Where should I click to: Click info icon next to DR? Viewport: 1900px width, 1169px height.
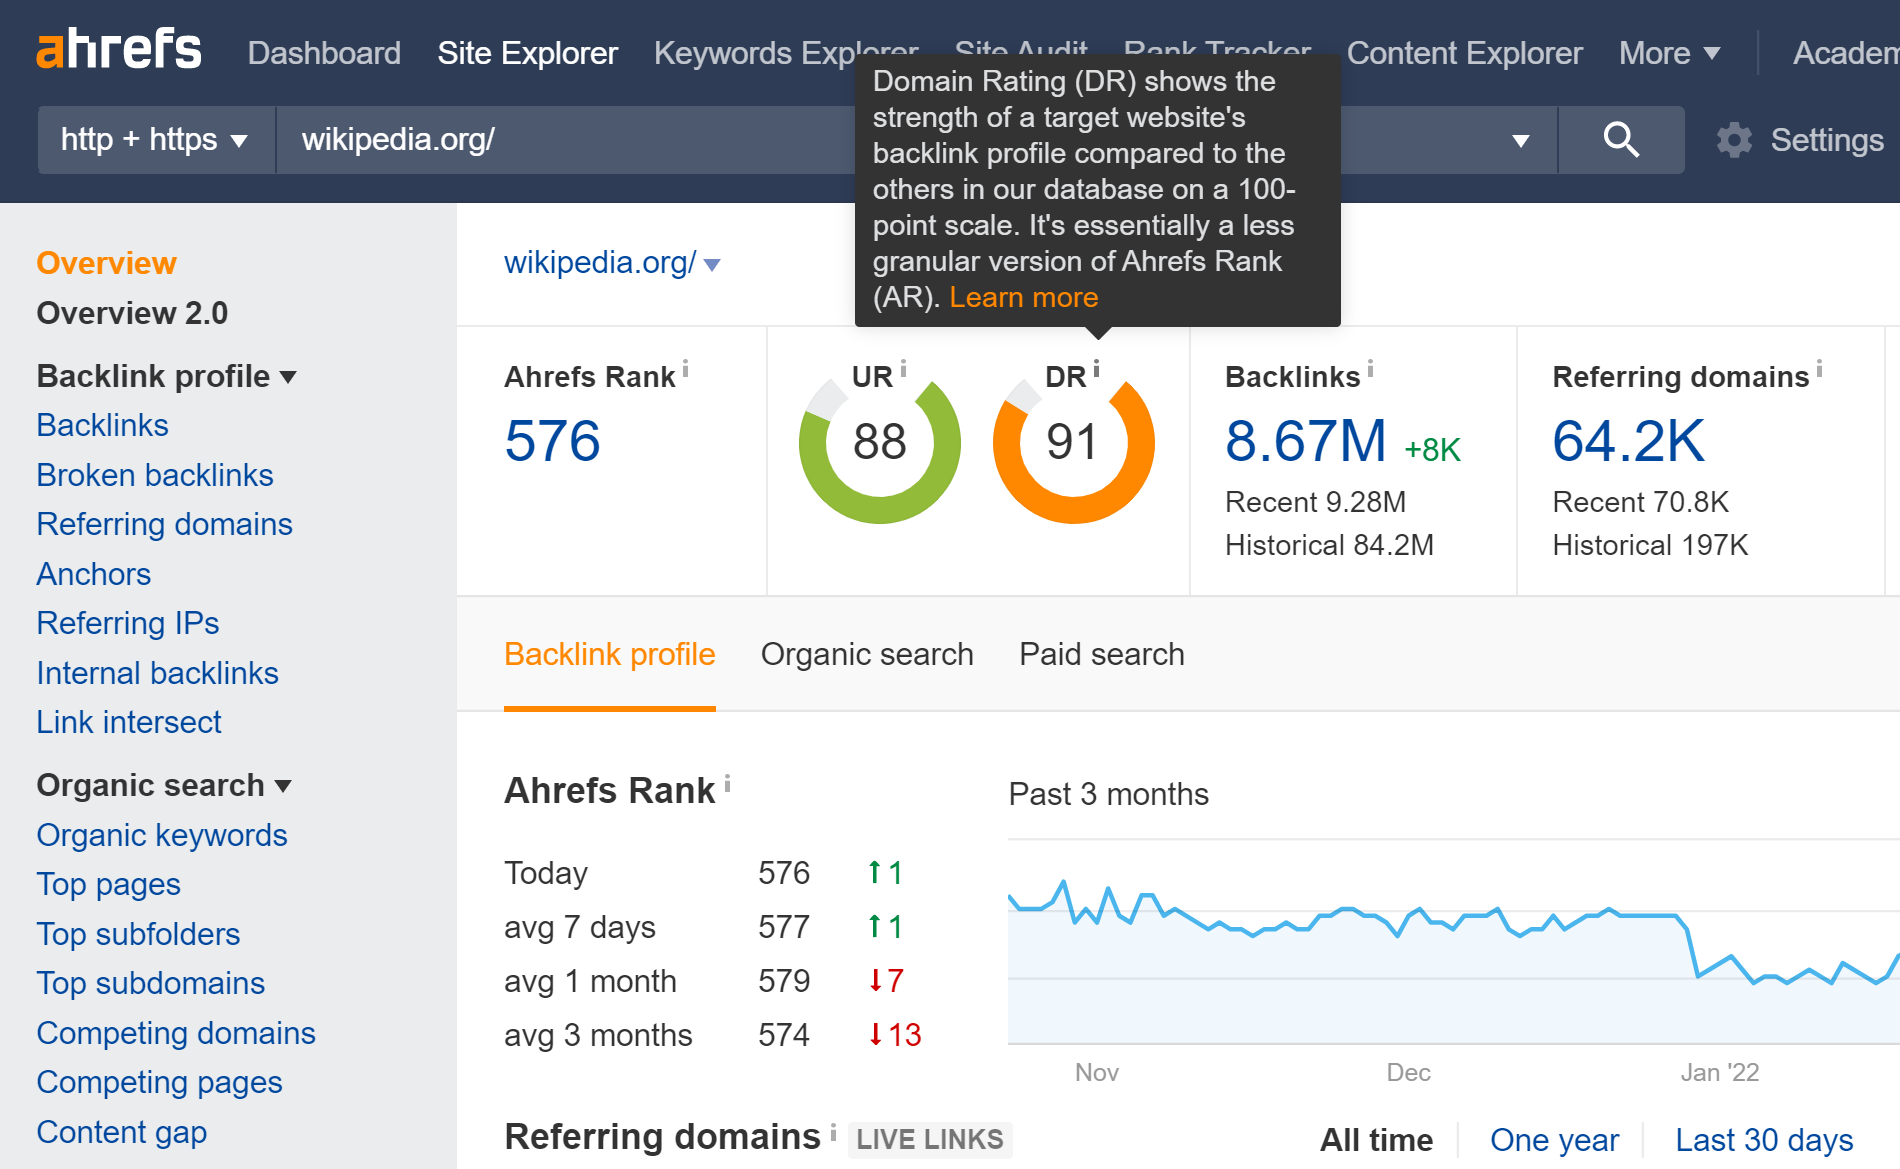(x=1097, y=369)
